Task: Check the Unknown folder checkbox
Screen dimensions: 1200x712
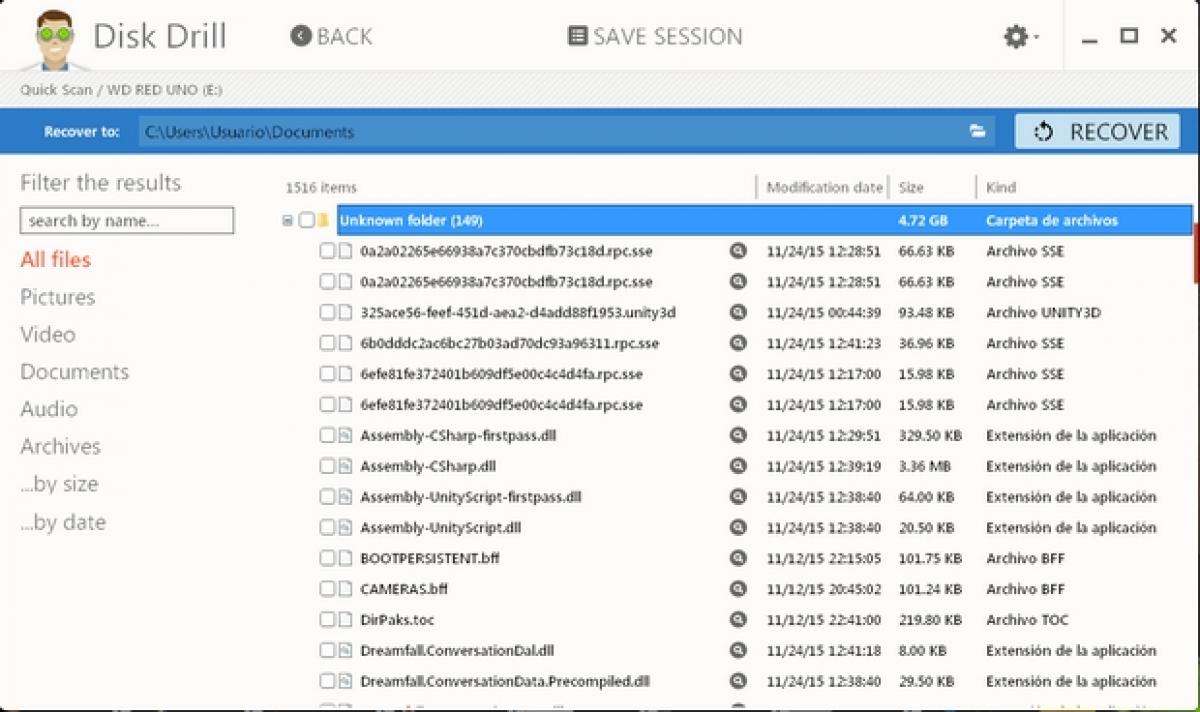Action: pos(307,220)
